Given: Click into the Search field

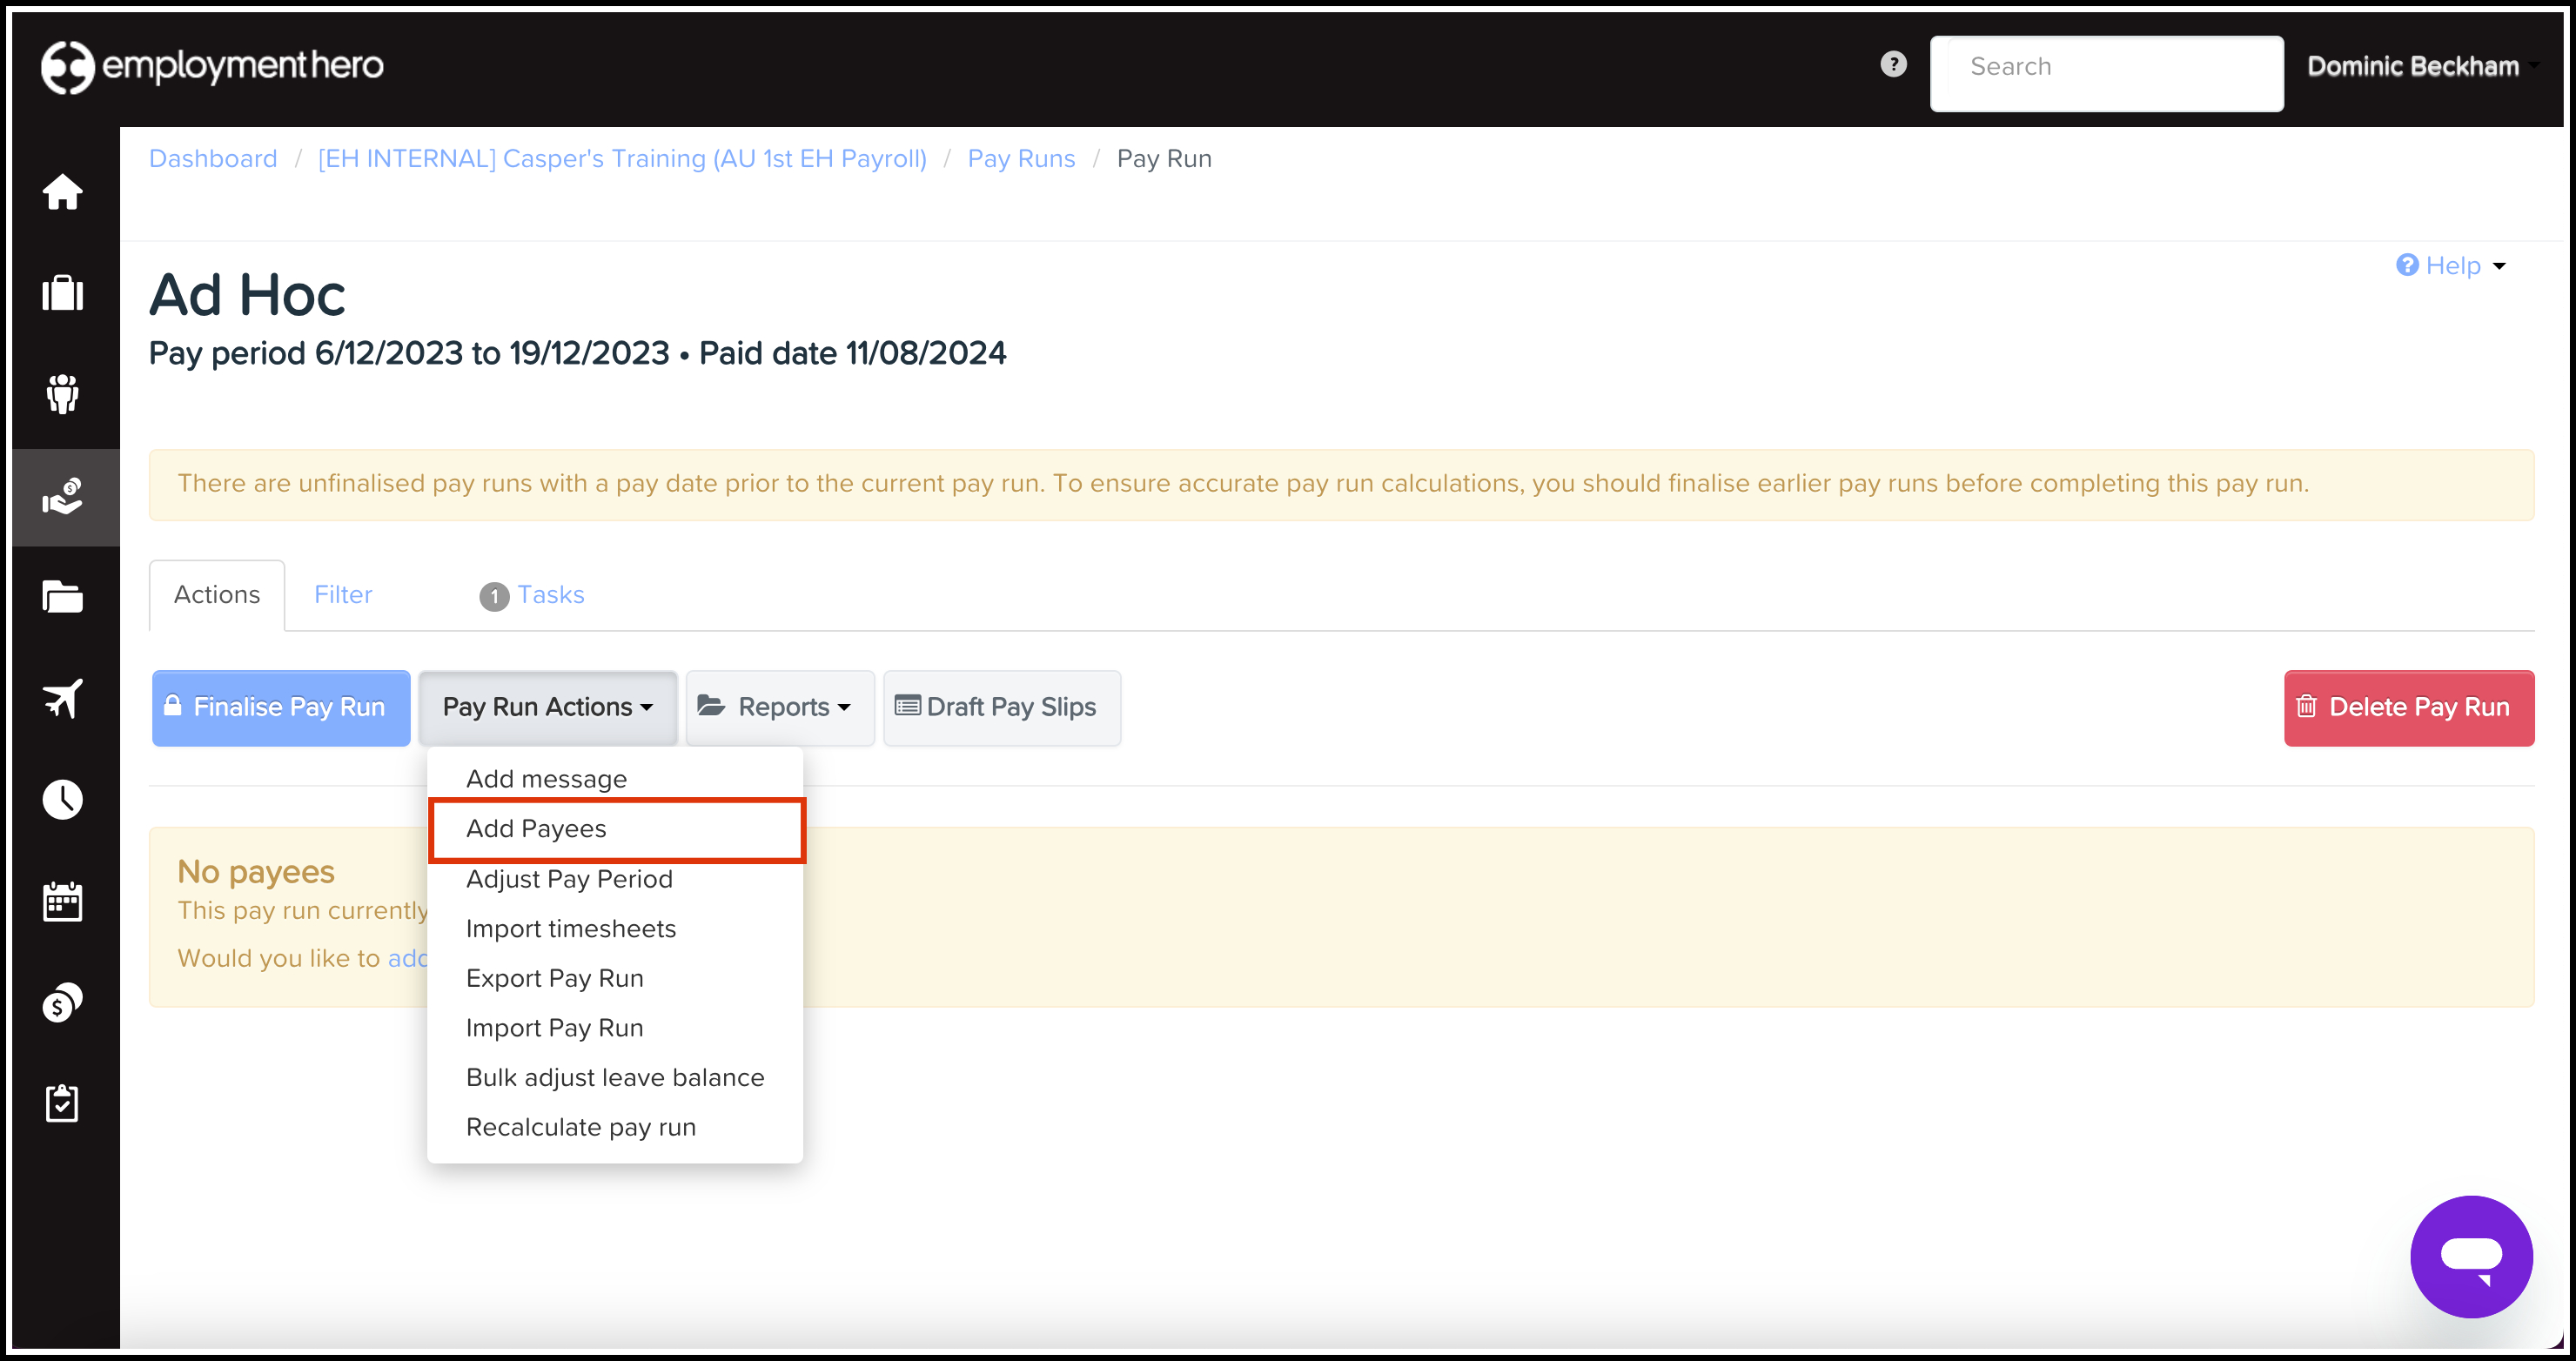Looking at the screenshot, I should pos(2106,67).
